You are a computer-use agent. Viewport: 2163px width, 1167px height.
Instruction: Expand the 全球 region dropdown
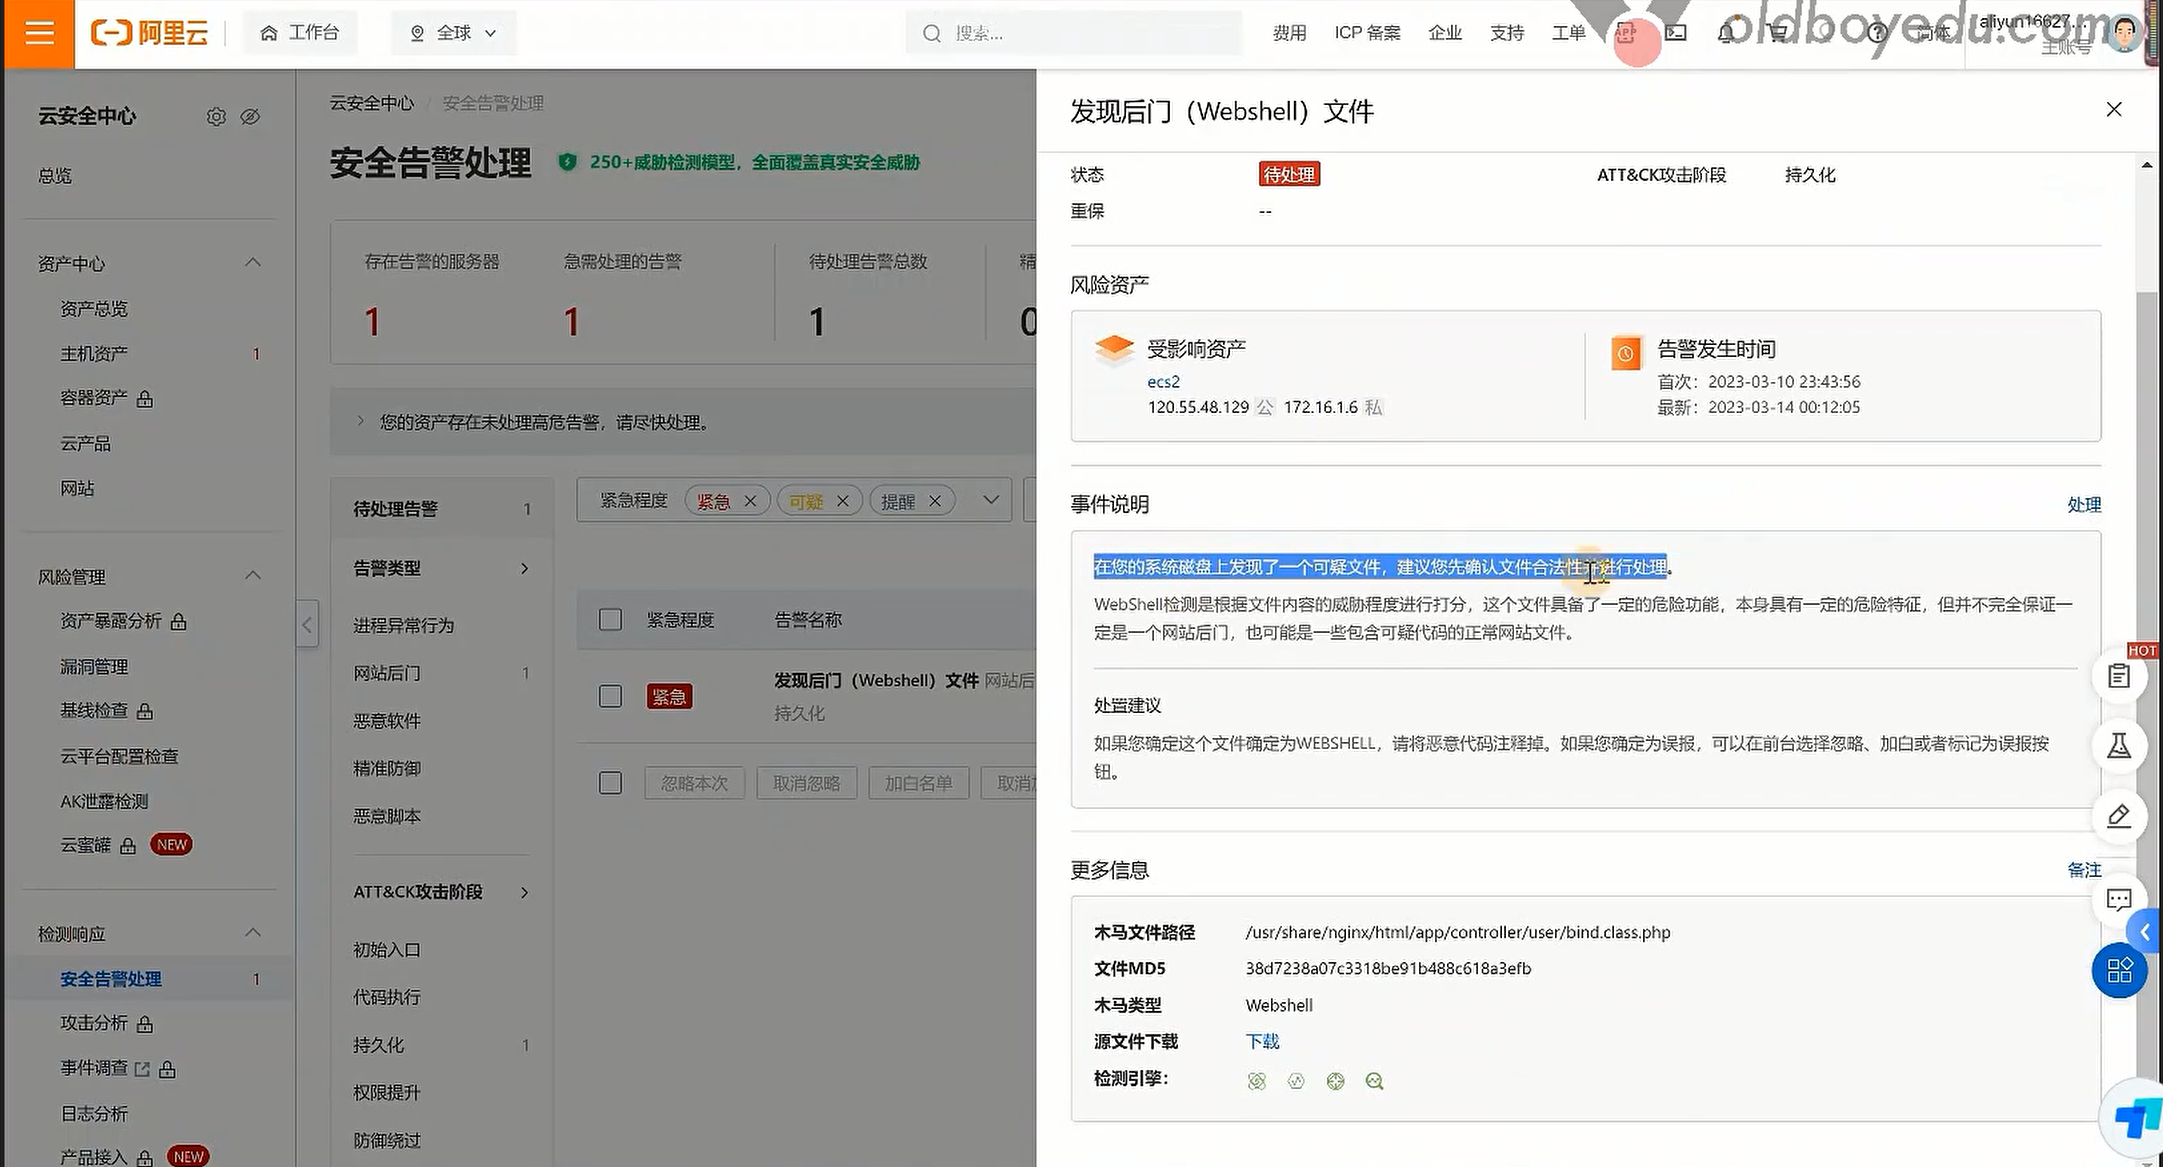[x=453, y=33]
